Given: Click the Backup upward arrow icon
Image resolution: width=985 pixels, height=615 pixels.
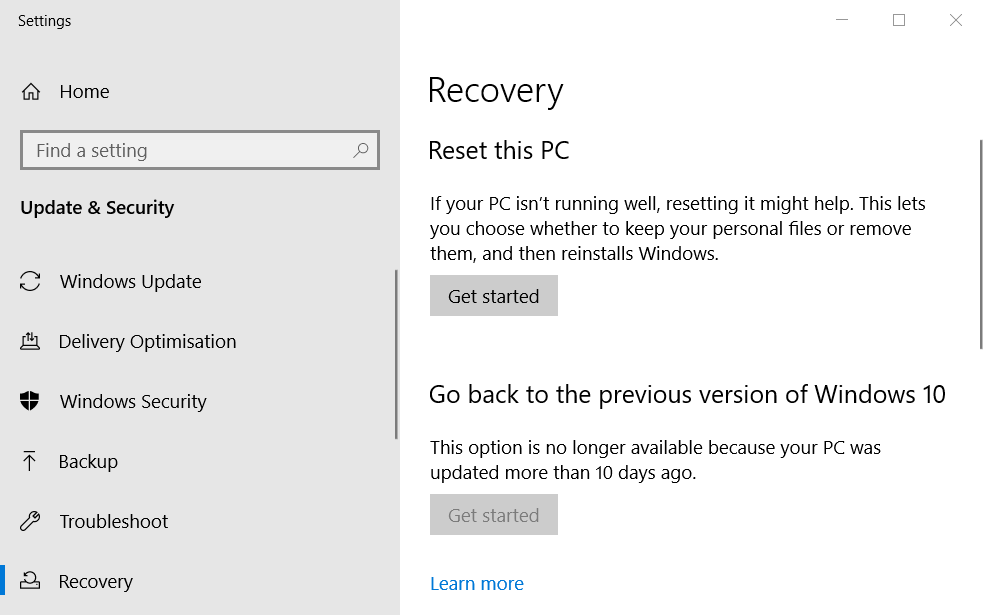Looking at the screenshot, I should point(29,461).
